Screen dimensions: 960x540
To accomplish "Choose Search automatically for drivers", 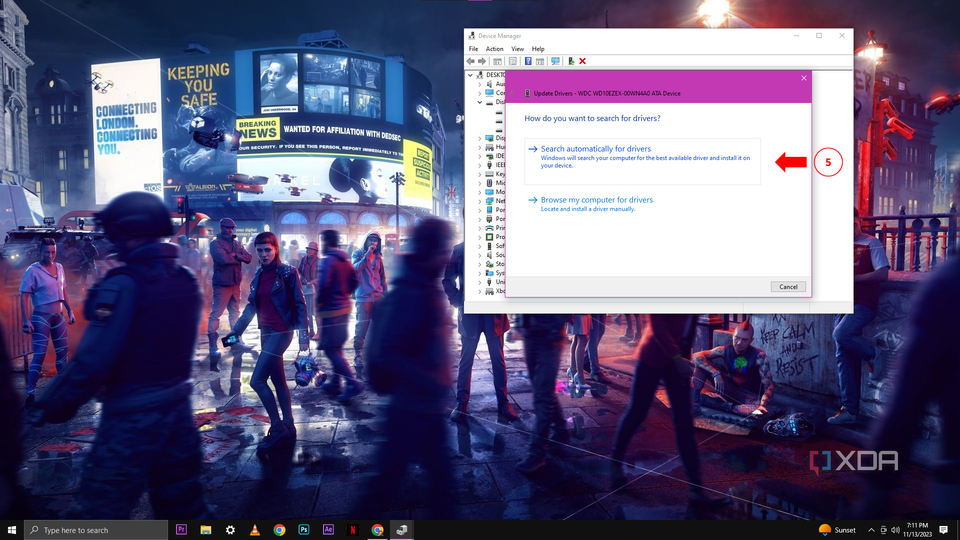I will pos(642,161).
